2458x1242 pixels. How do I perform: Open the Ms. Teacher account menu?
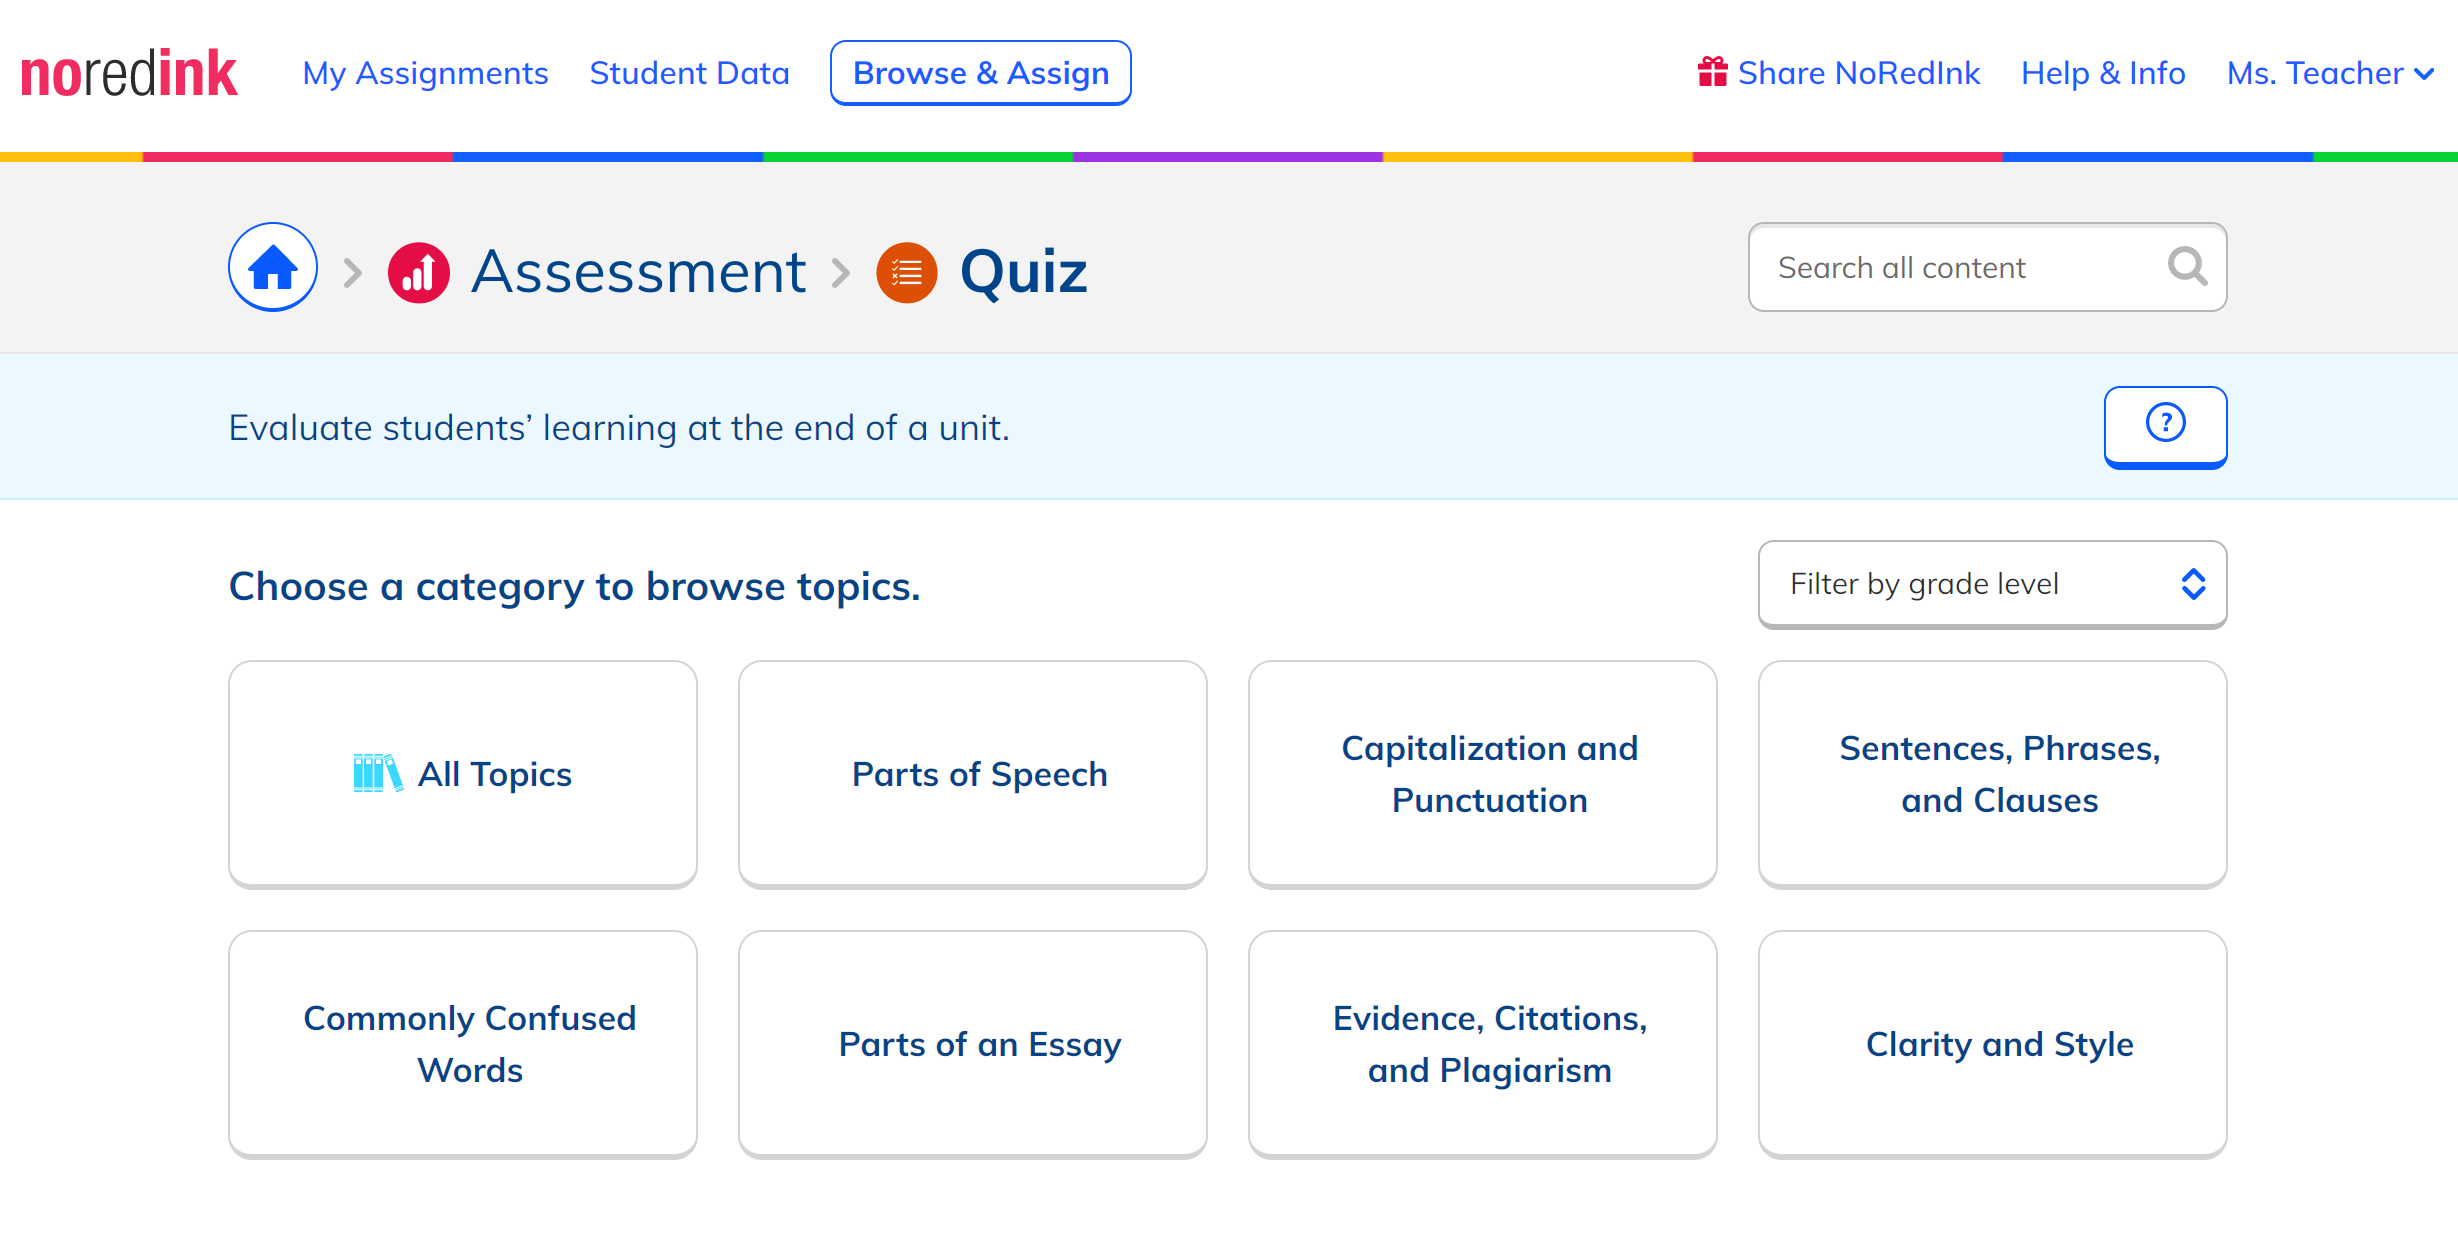tap(2330, 73)
